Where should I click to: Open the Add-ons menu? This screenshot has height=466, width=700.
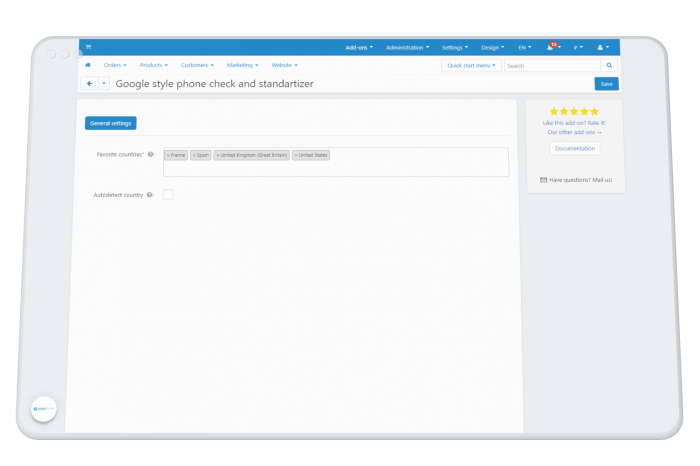359,47
